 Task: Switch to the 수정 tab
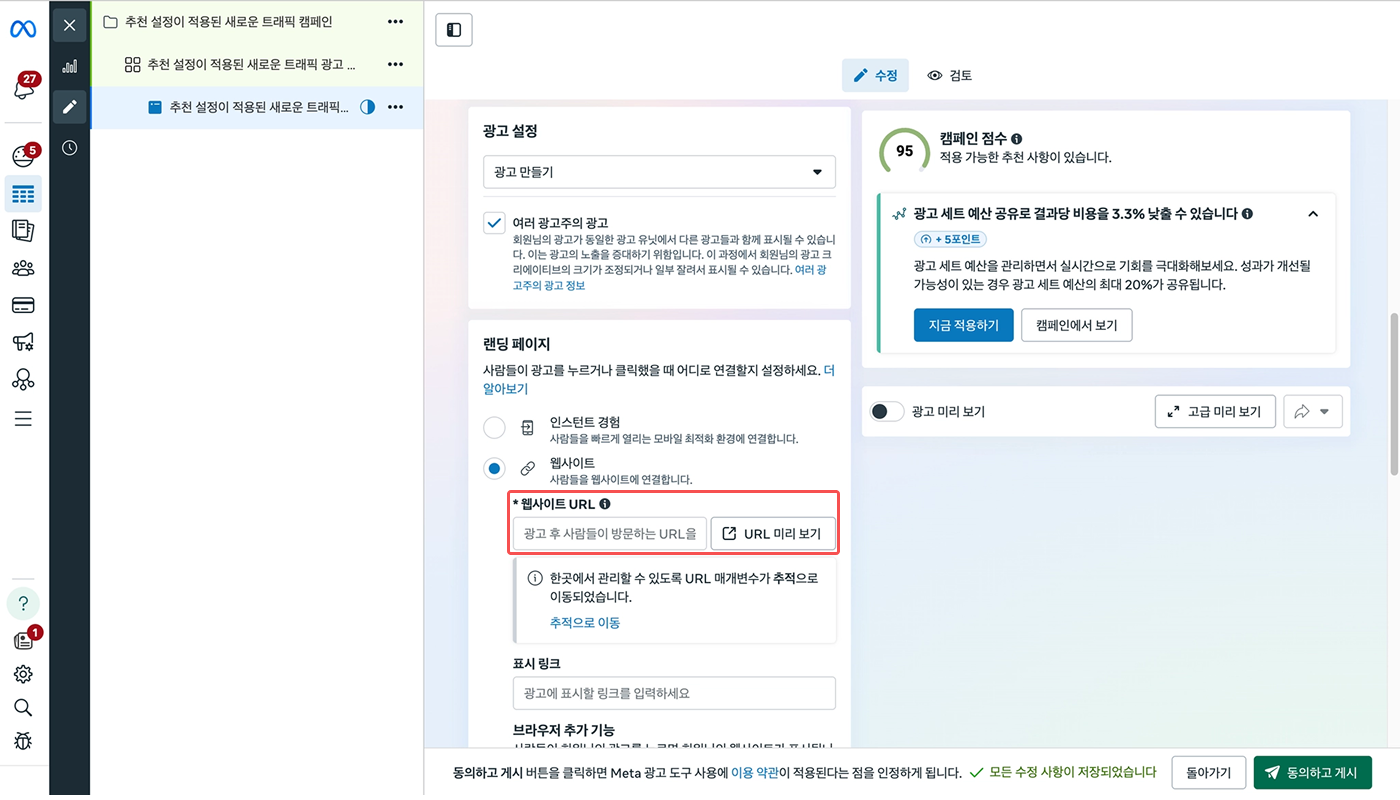click(875, 75)
